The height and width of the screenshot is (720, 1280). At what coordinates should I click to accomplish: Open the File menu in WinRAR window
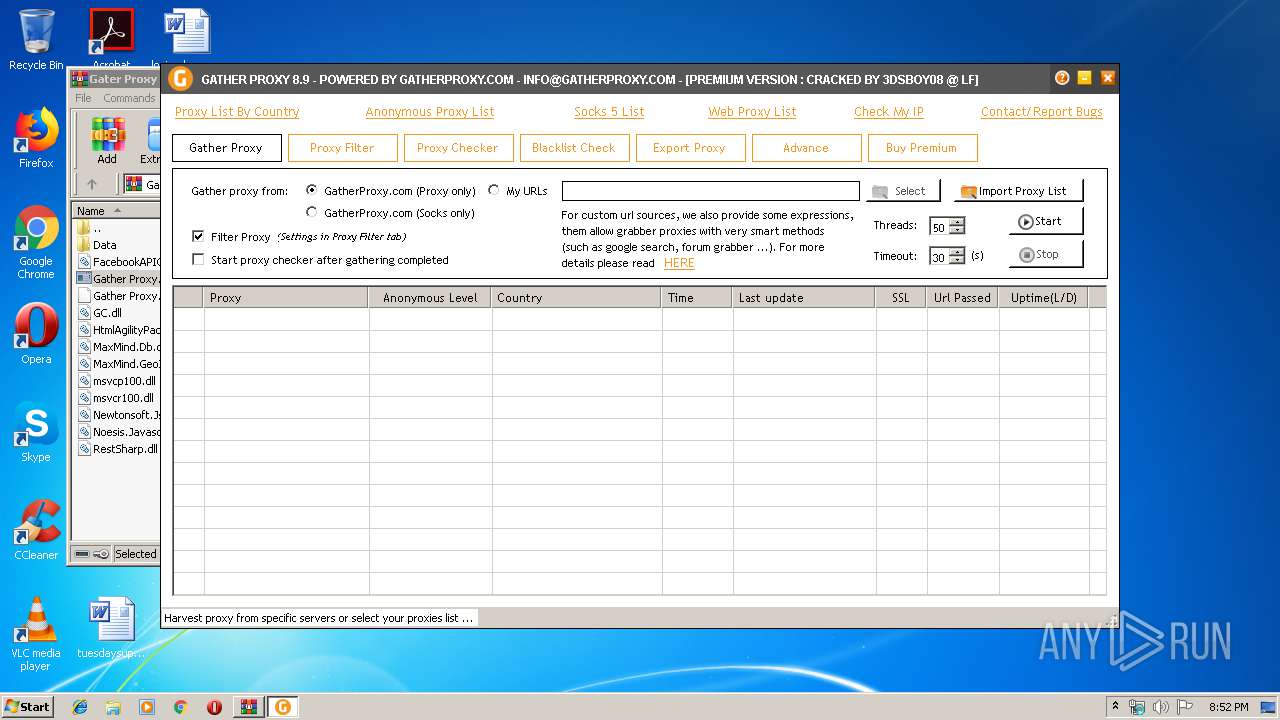(83, 98)
